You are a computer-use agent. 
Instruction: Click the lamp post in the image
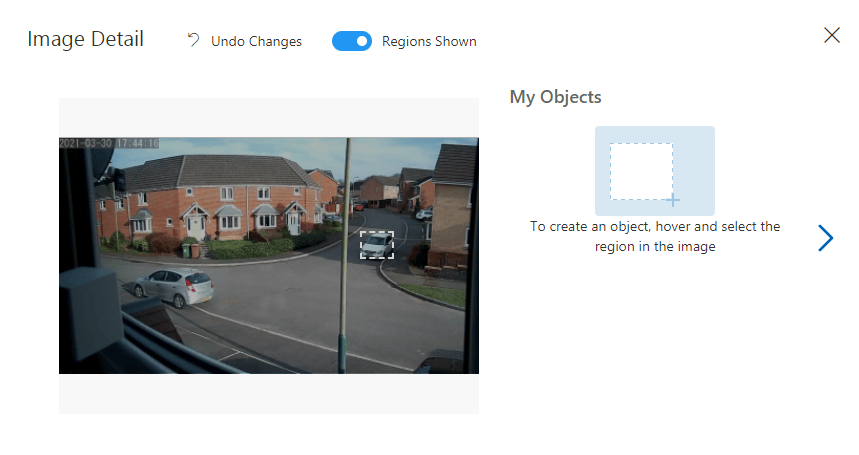tap(345, 255)
